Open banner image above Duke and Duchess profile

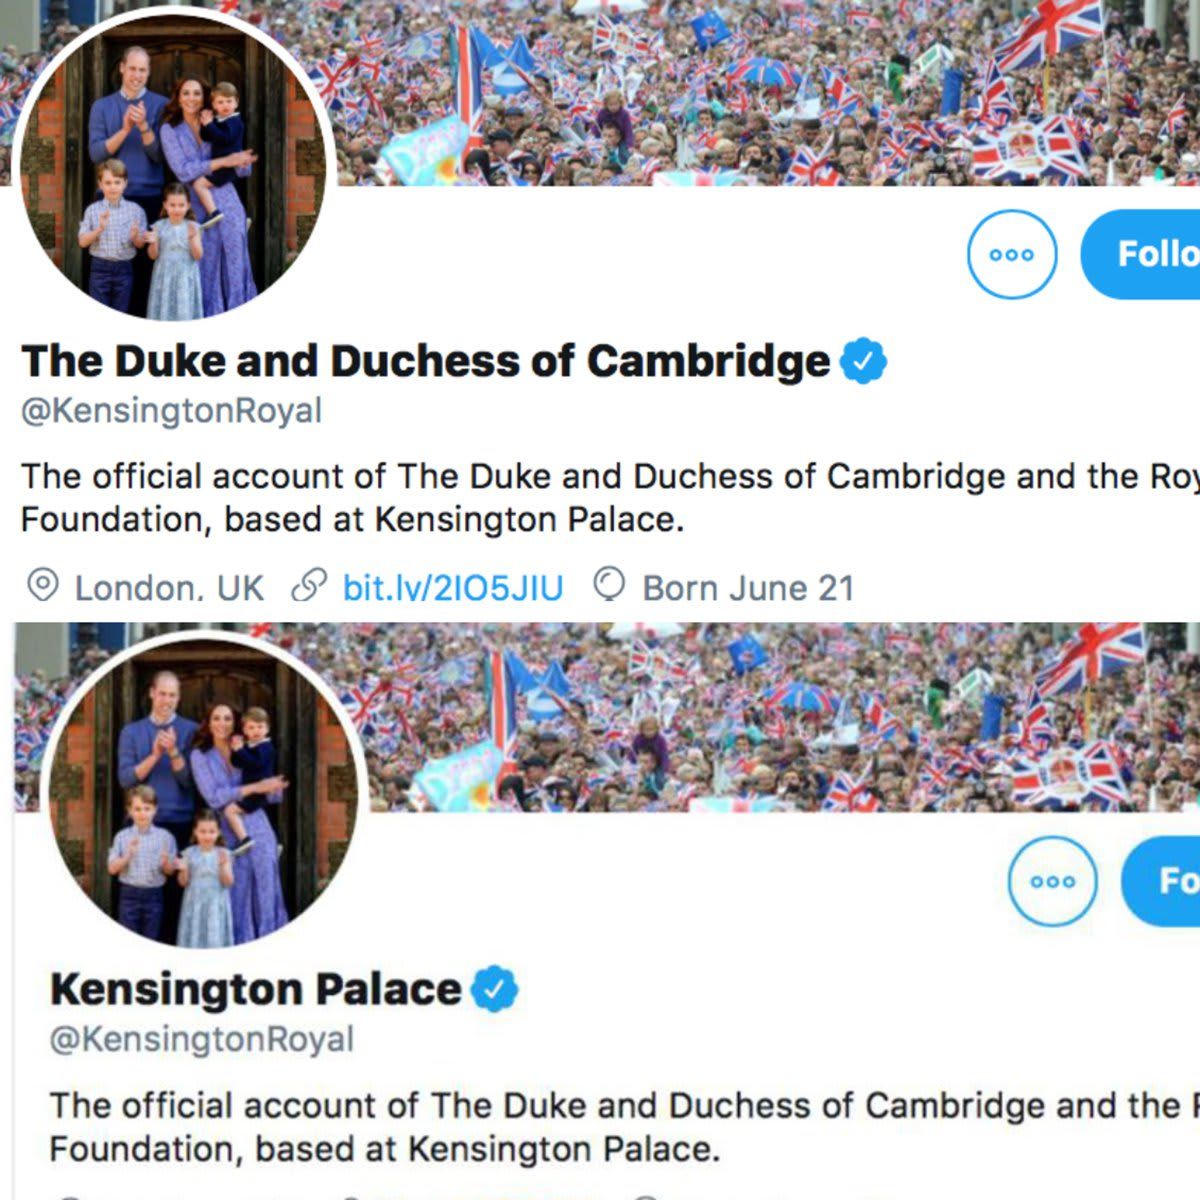click(760, 90)
